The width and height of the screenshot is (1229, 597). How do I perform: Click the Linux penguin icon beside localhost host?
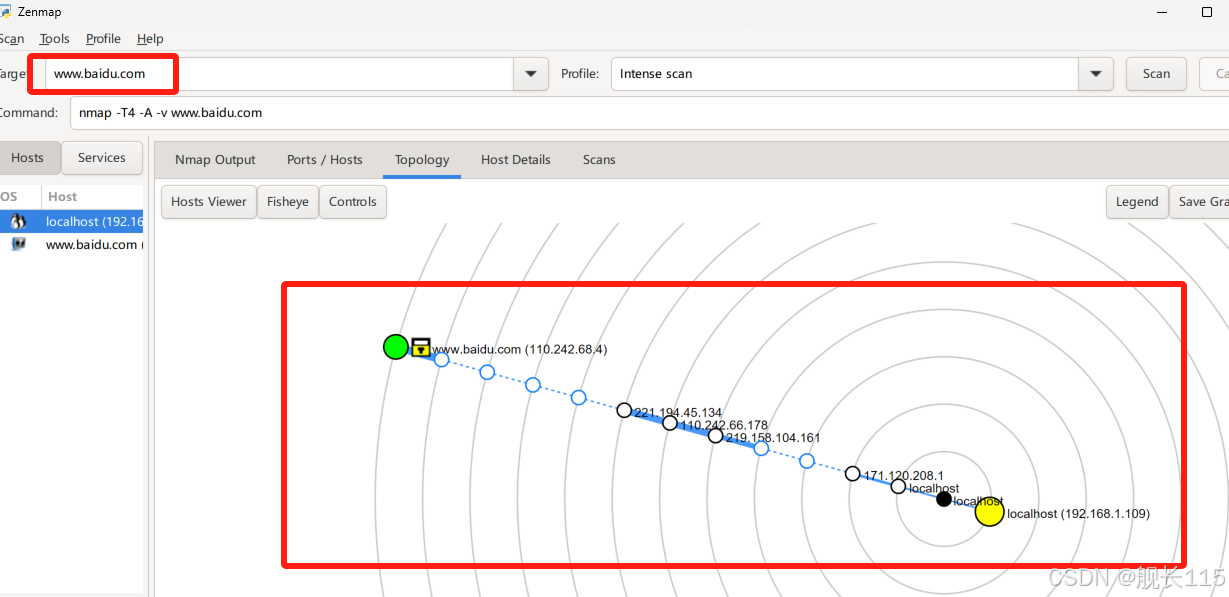(18, 222)
